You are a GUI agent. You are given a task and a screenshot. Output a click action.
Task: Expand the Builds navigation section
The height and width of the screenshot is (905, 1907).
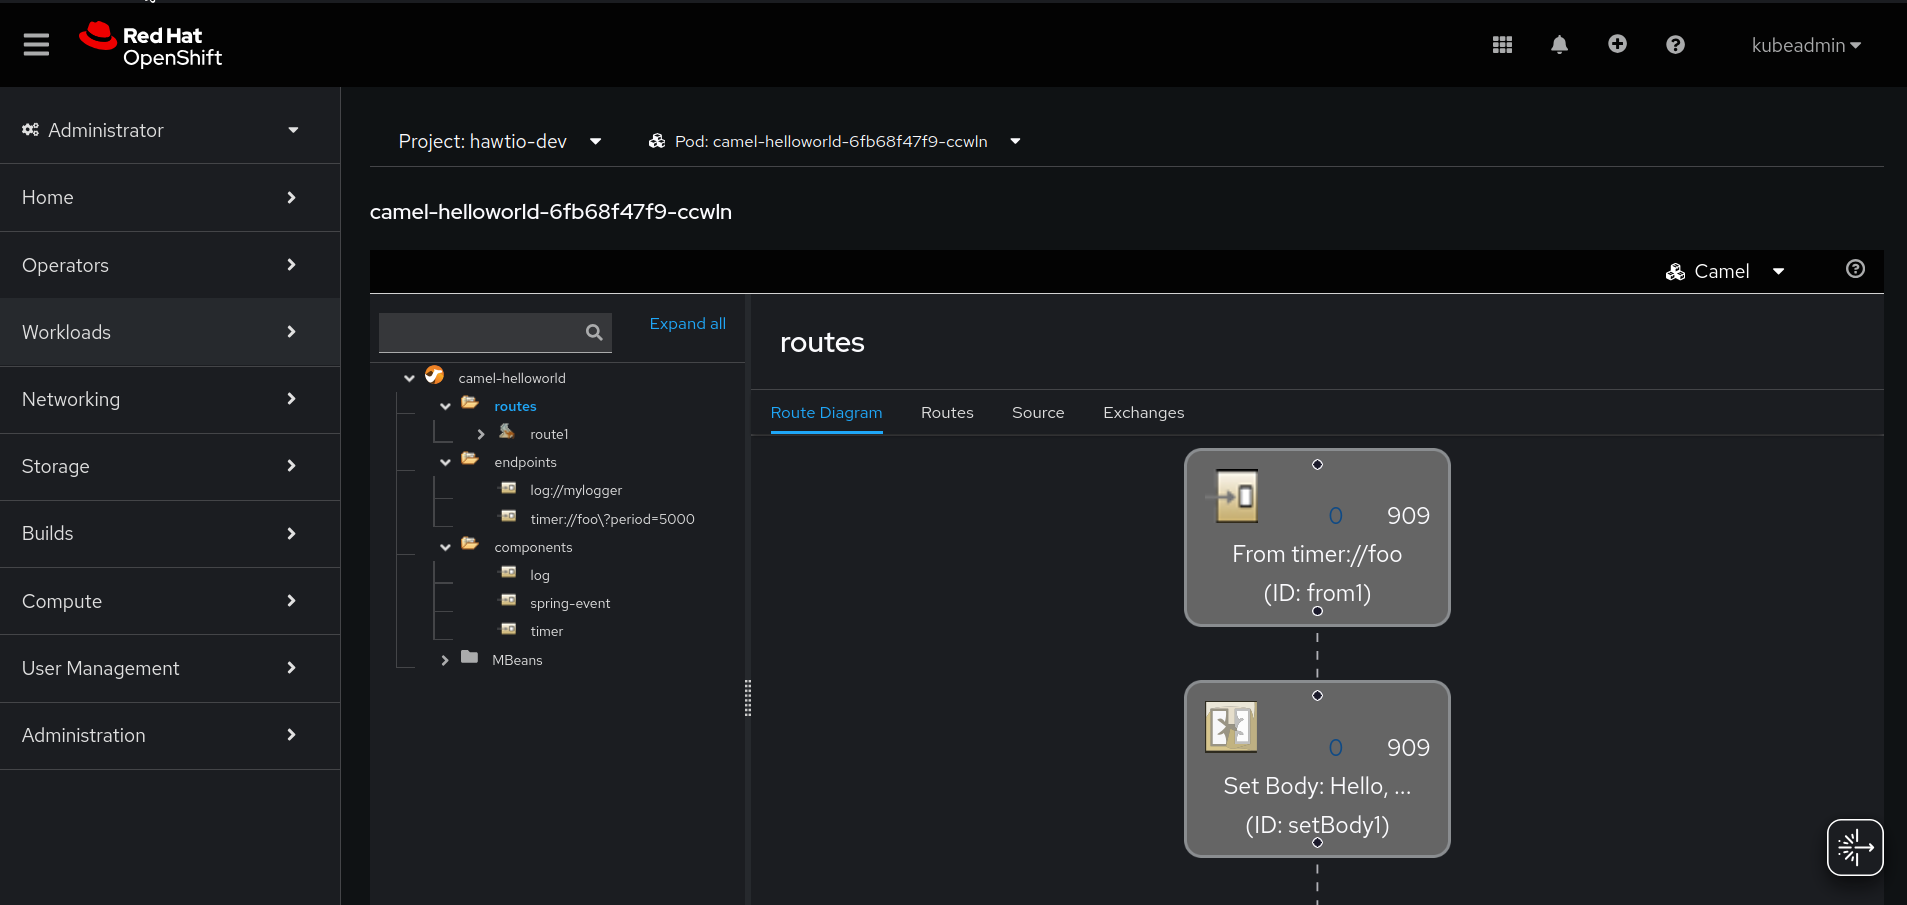(170, 533)
